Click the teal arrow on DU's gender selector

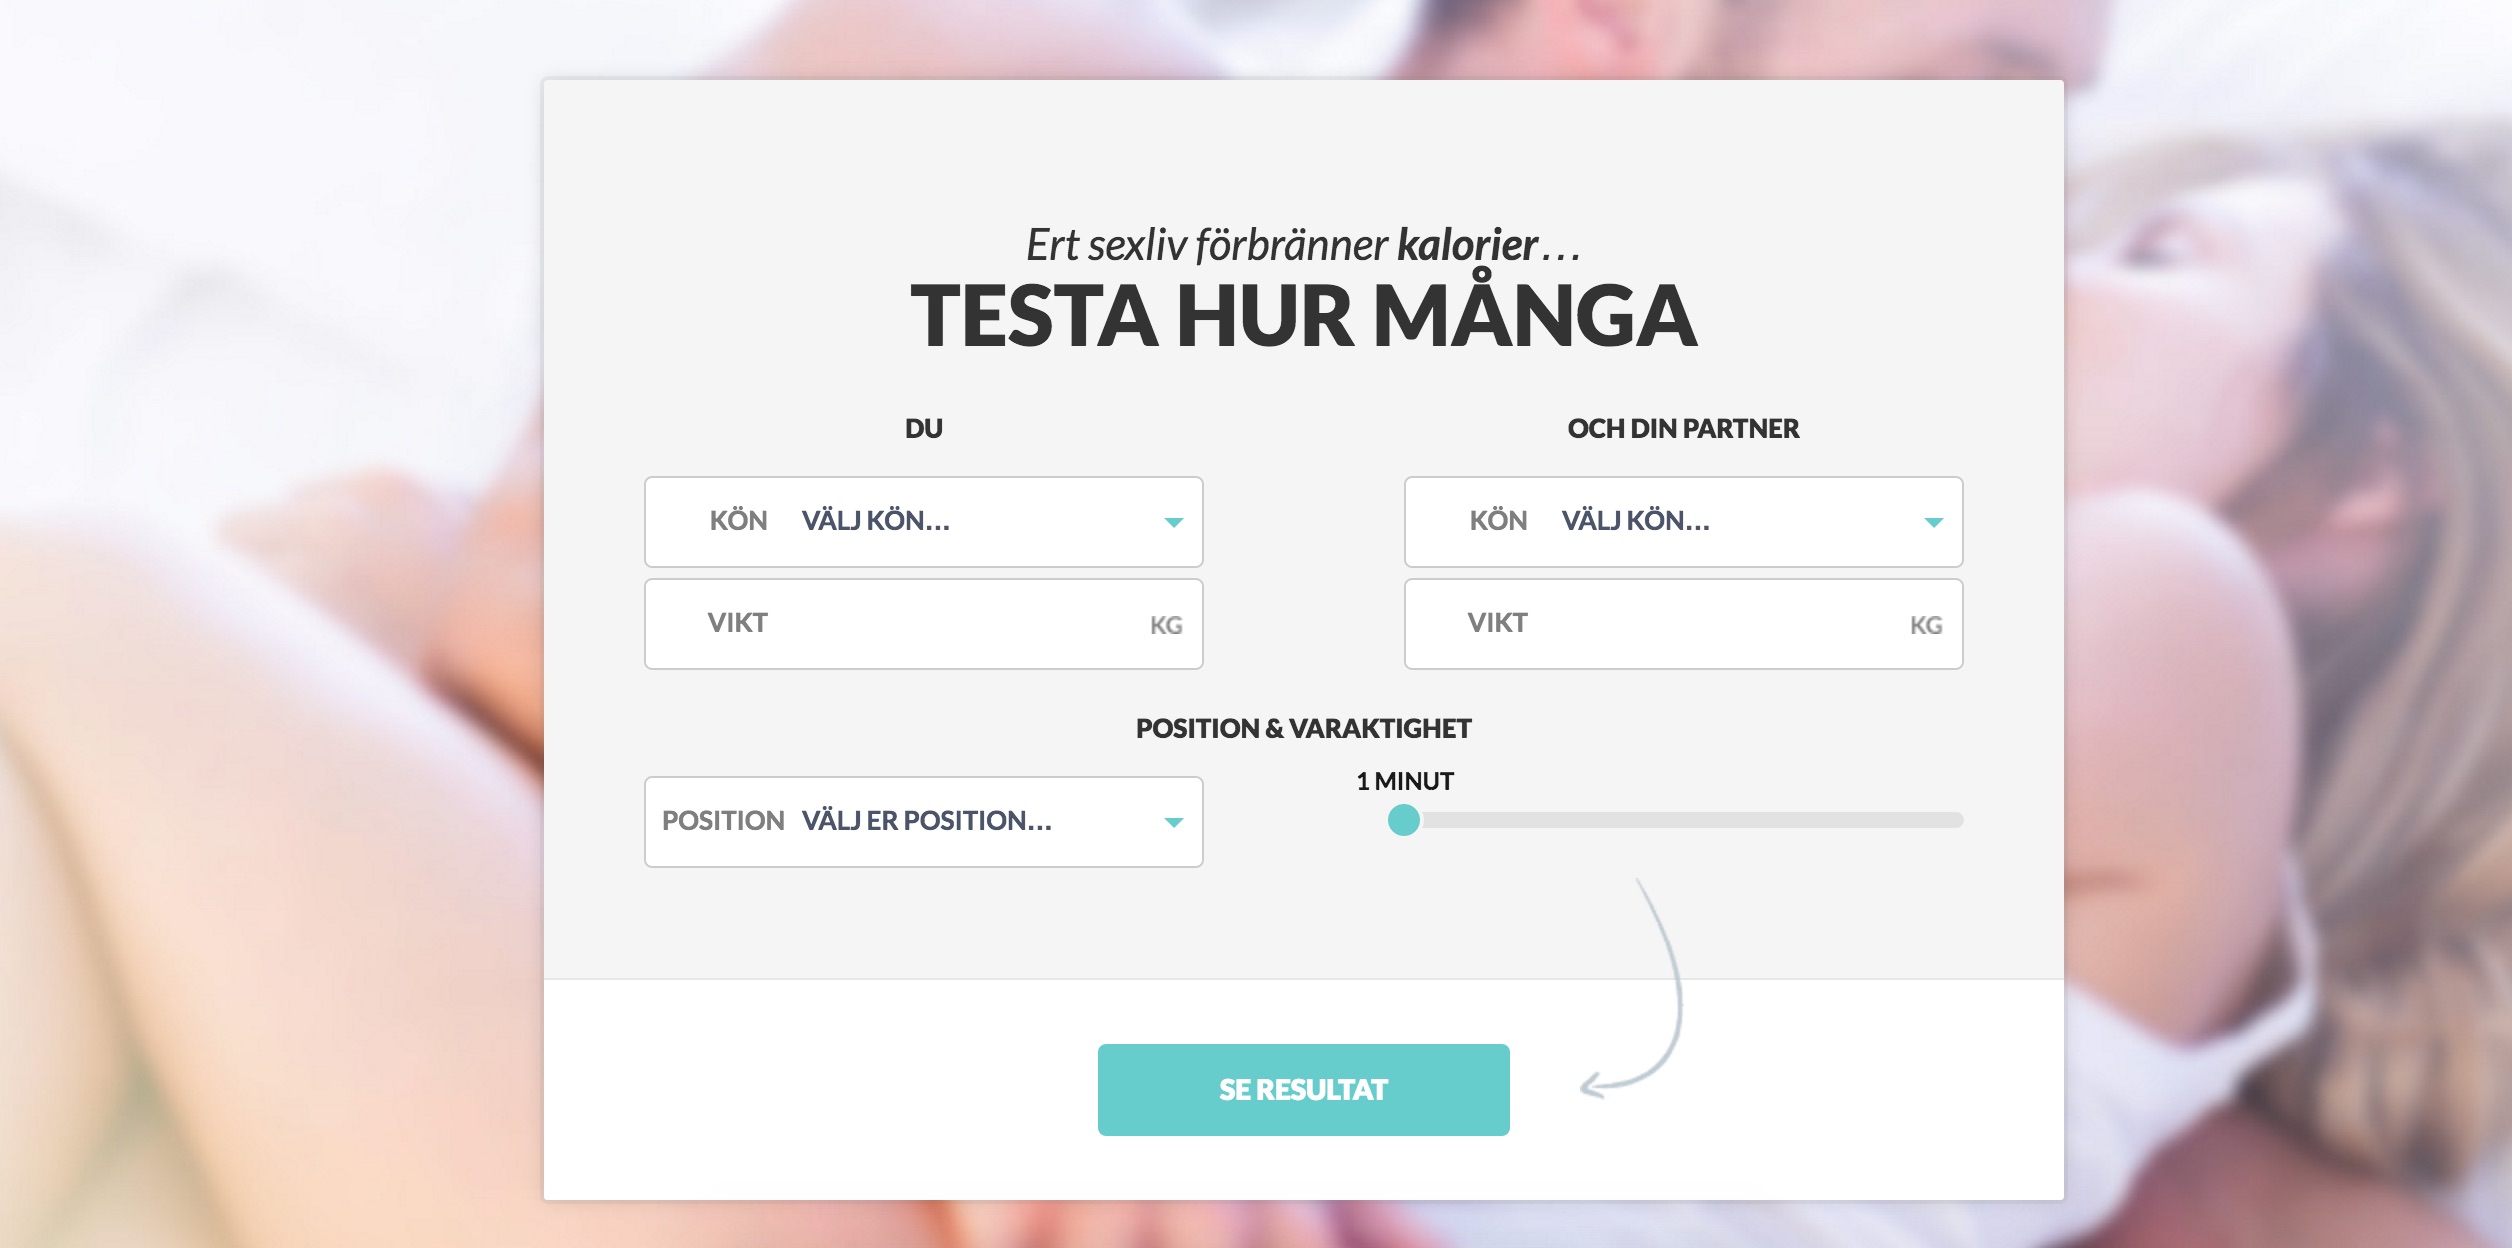tap(1176, 521)
